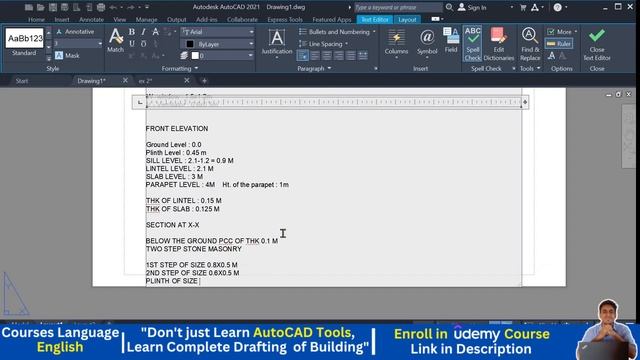Image resolution: width=640 pixels, height=360 pixels.
Task: Open the Columns menu
Action: pos(396,44)
